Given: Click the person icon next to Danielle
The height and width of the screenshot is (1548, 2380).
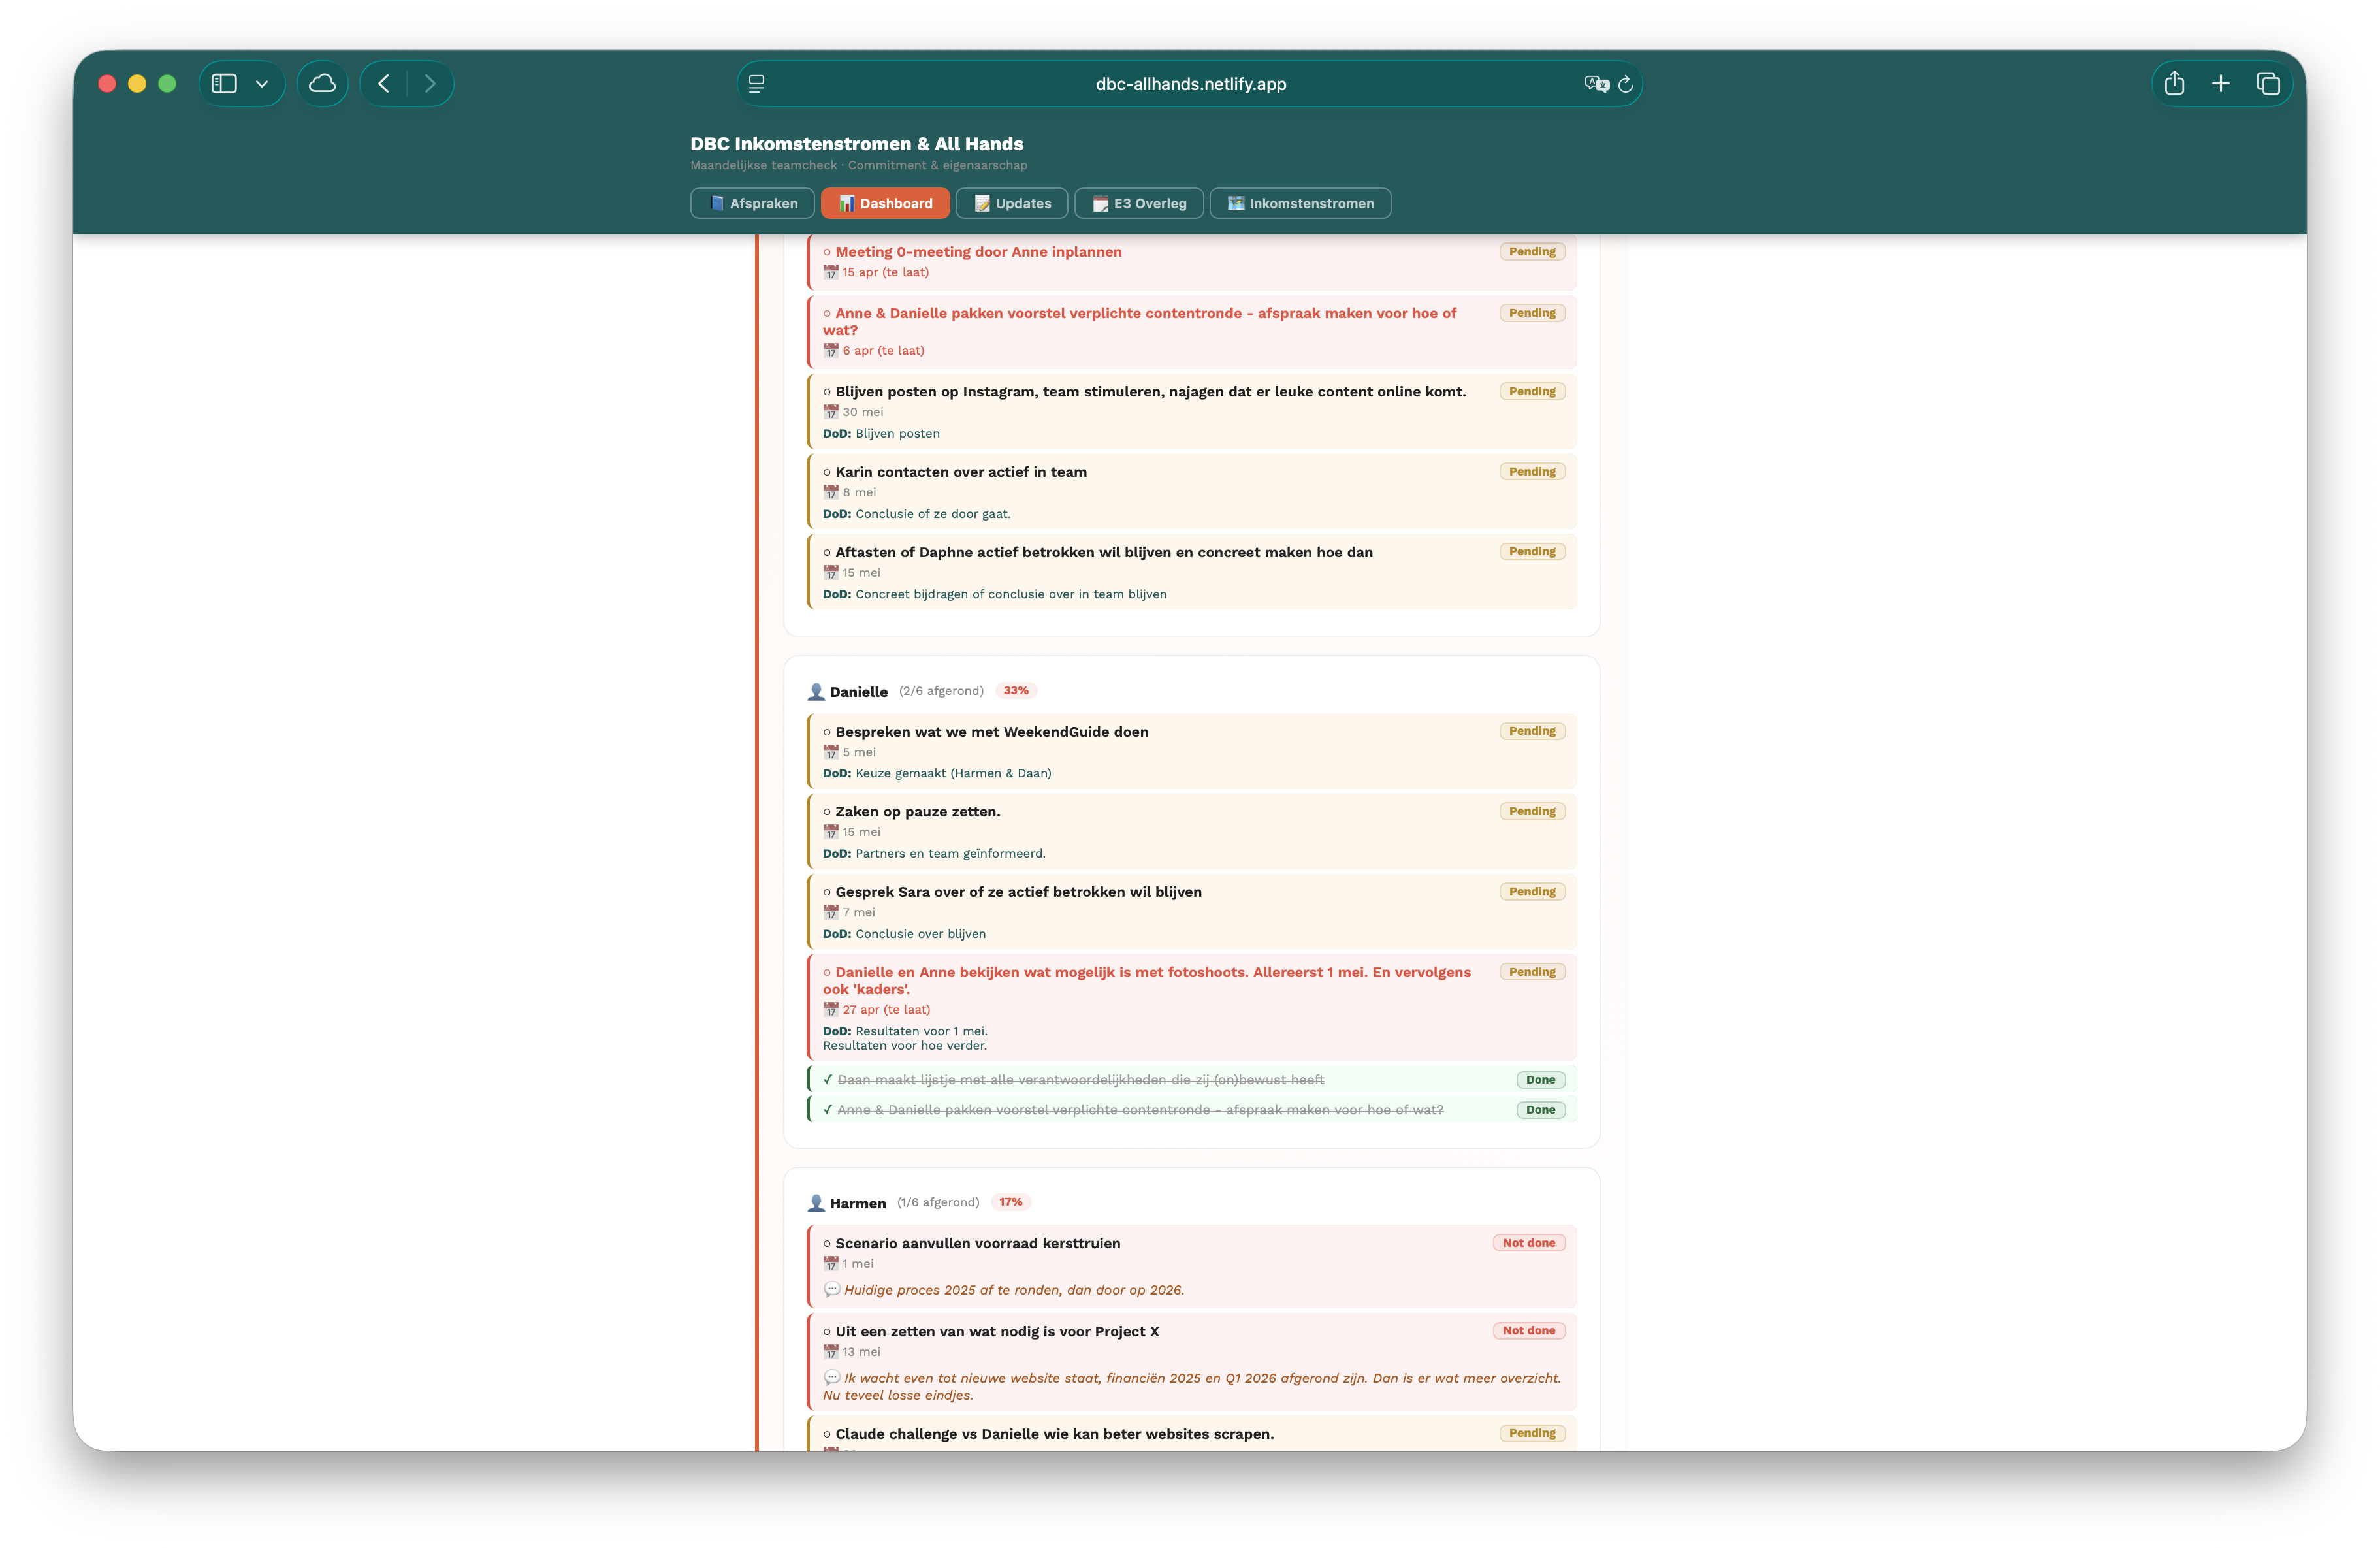Looking at the screenshot, I should pyautogui.click(x=815, y=691).
